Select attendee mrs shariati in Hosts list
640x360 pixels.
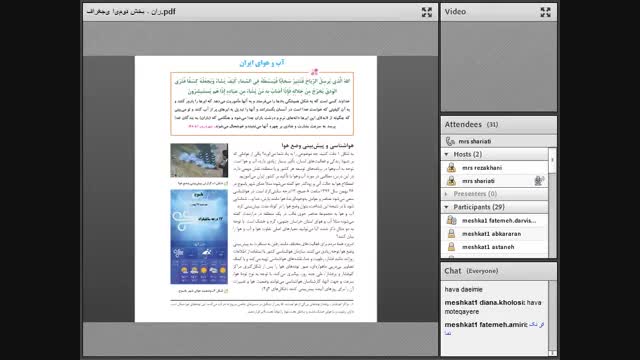click(x=494, y=180)
